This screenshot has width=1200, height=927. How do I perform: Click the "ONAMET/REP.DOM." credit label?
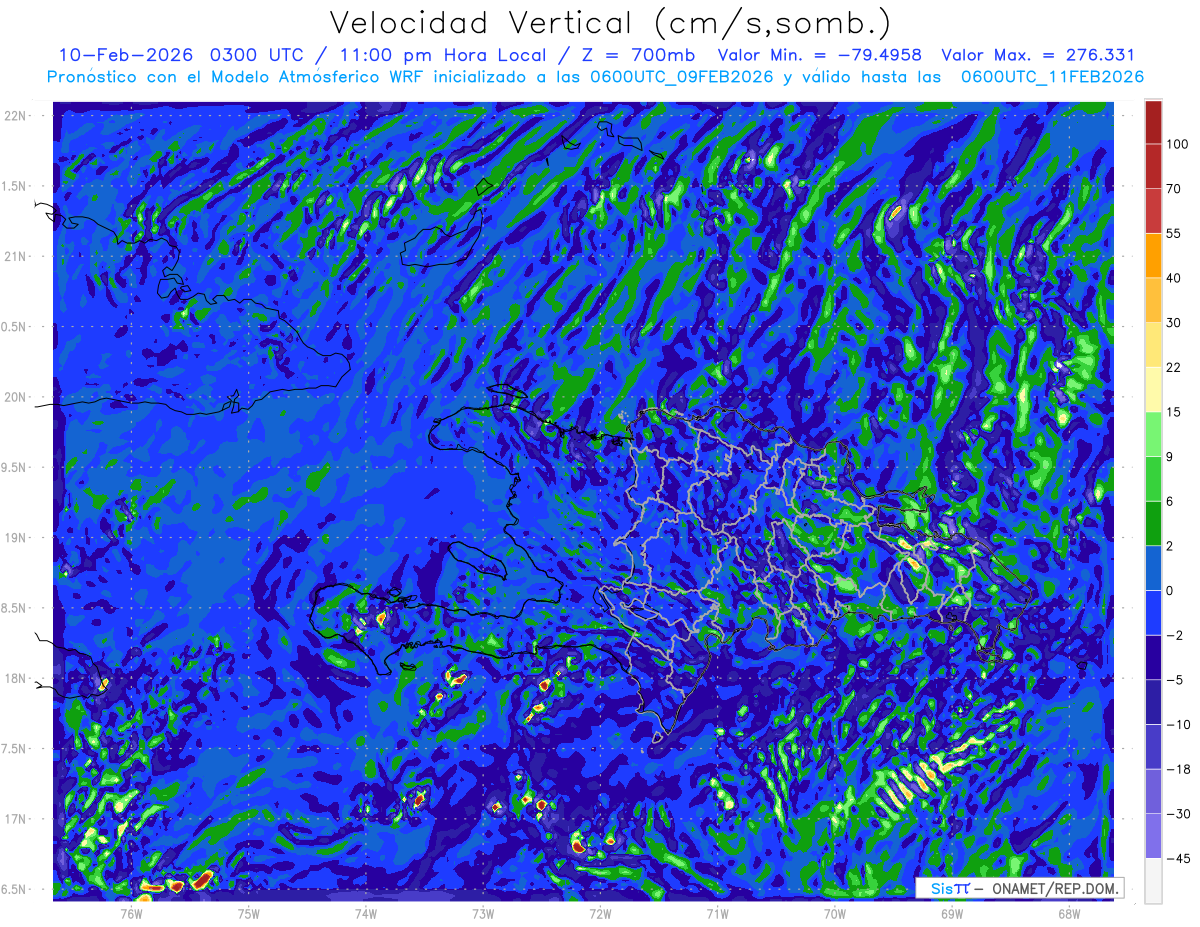pyautogui.click(x=1054, y=888)
